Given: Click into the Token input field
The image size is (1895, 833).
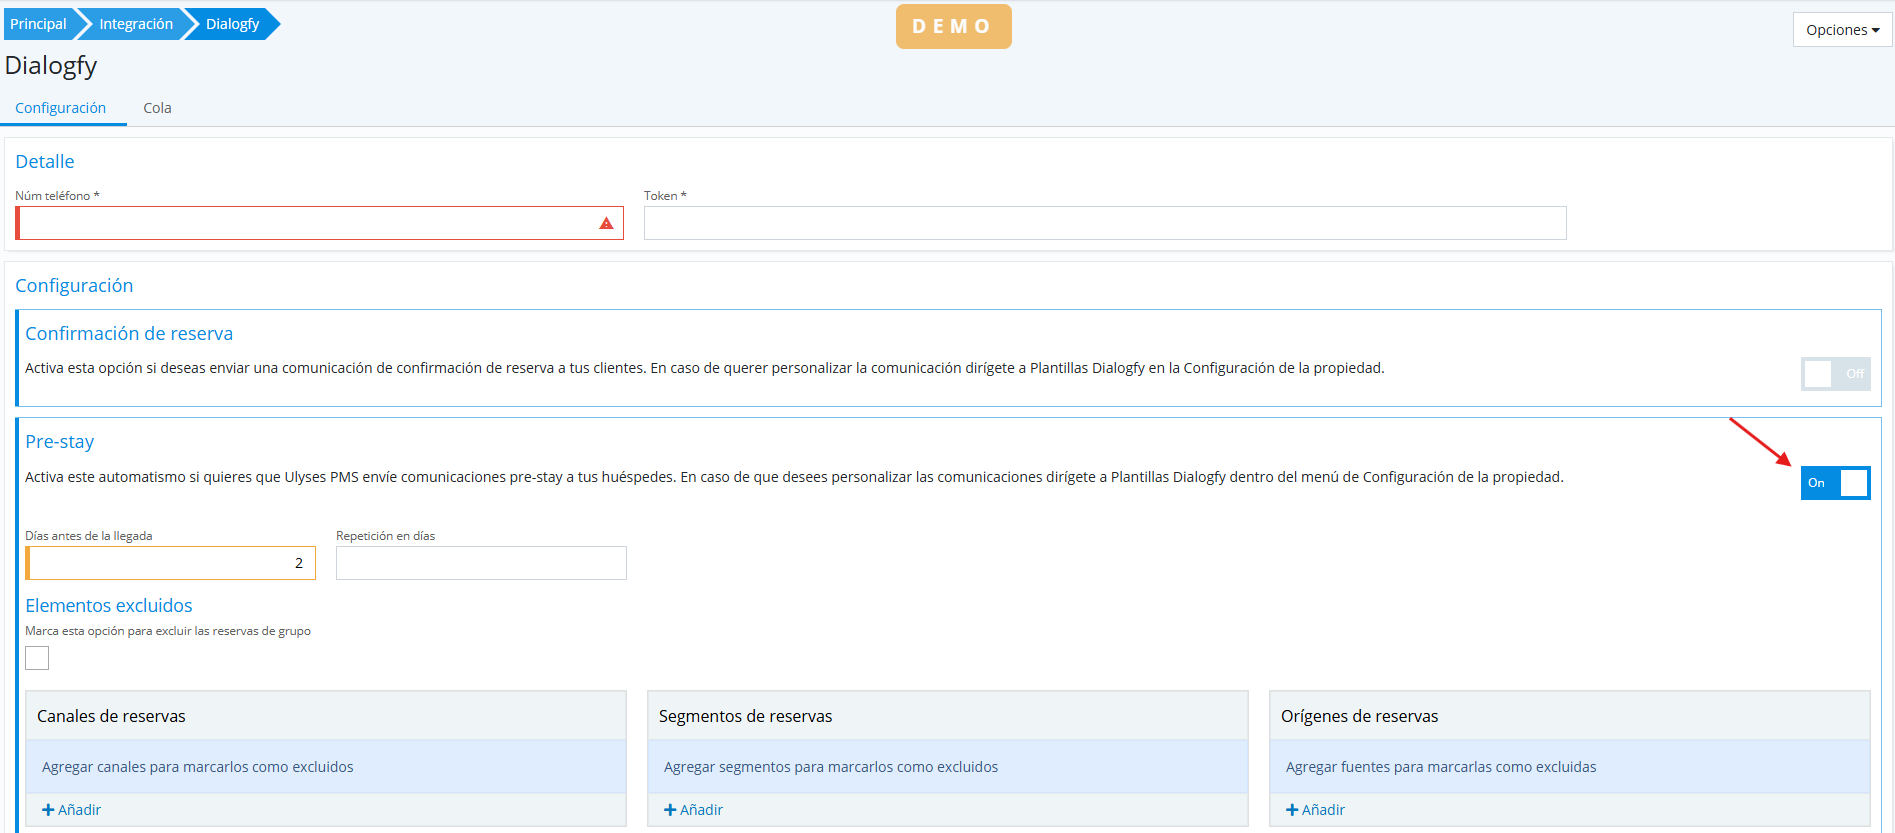Looking at the screenshot, I should click(1104, 224).
